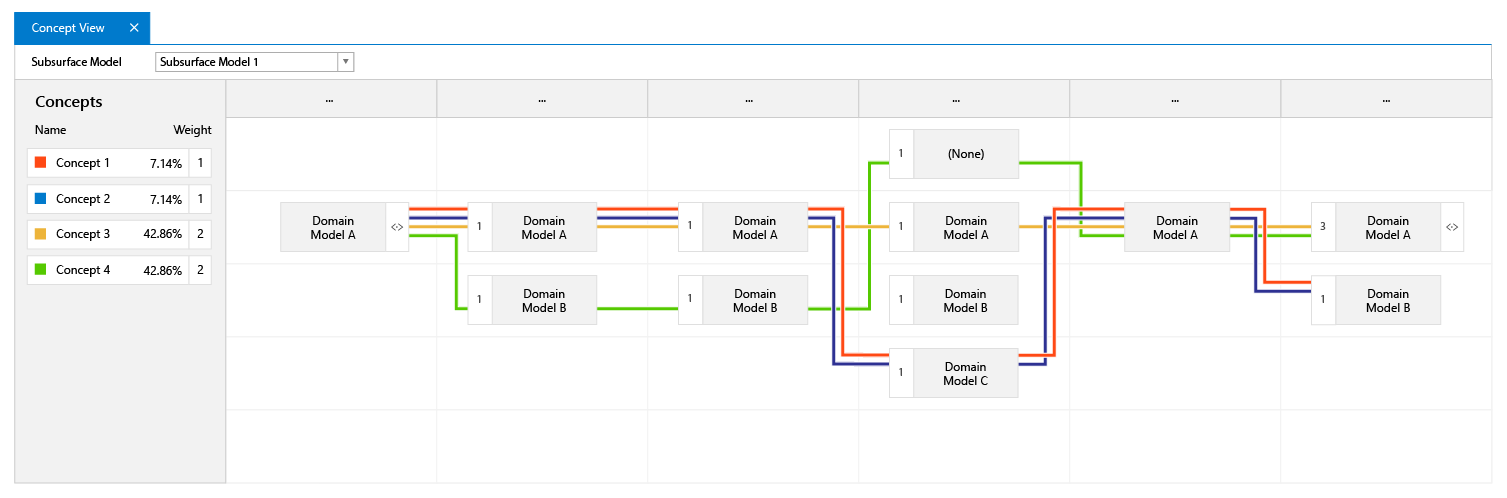Image resolution: width=1507 pixels, height=498 pixels.
Task: Select the Domain Model C node
Action: tap(966, 373)
